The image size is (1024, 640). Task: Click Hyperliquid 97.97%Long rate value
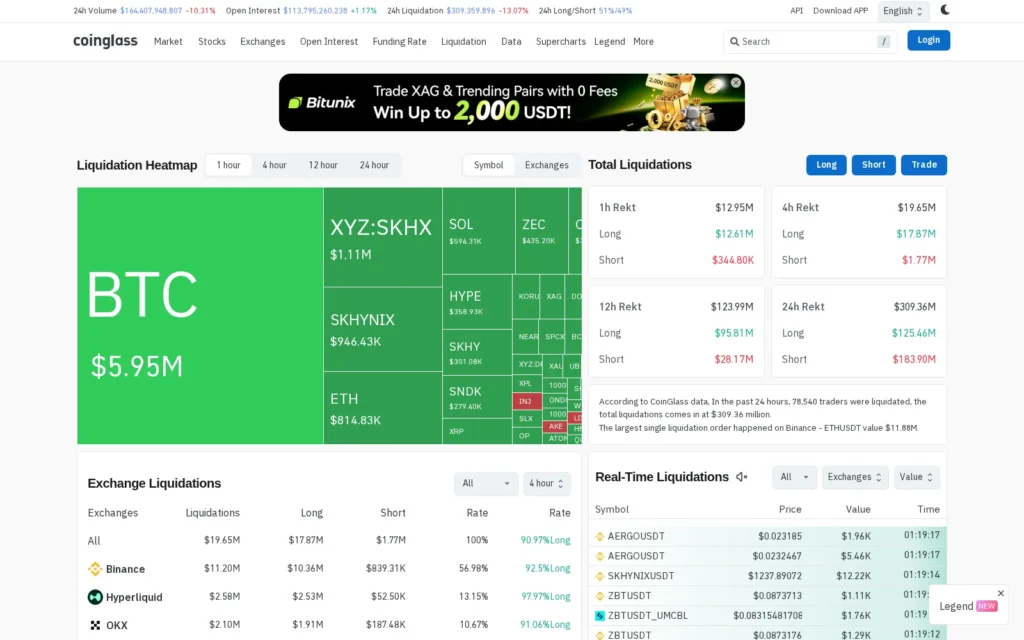tap(546, 597)
